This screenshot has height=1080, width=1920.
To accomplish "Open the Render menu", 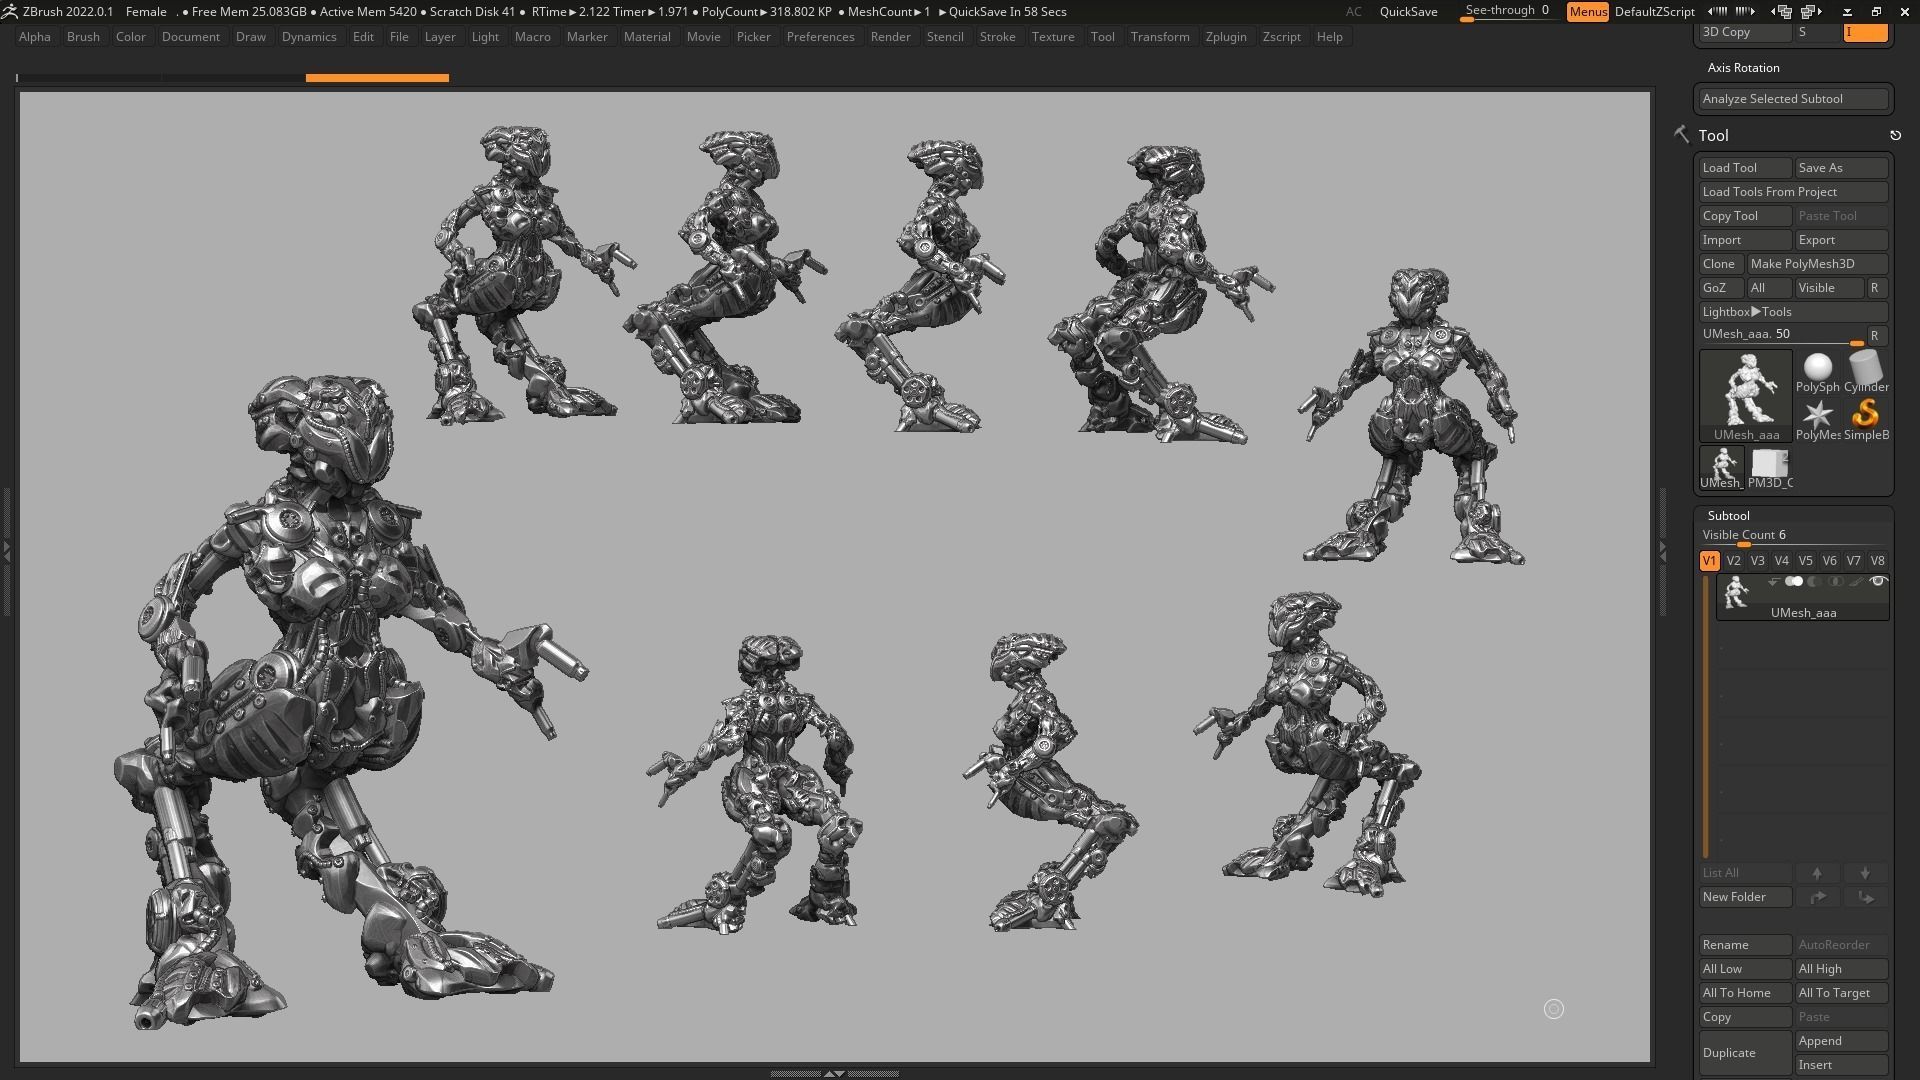I will coord(889,37).
